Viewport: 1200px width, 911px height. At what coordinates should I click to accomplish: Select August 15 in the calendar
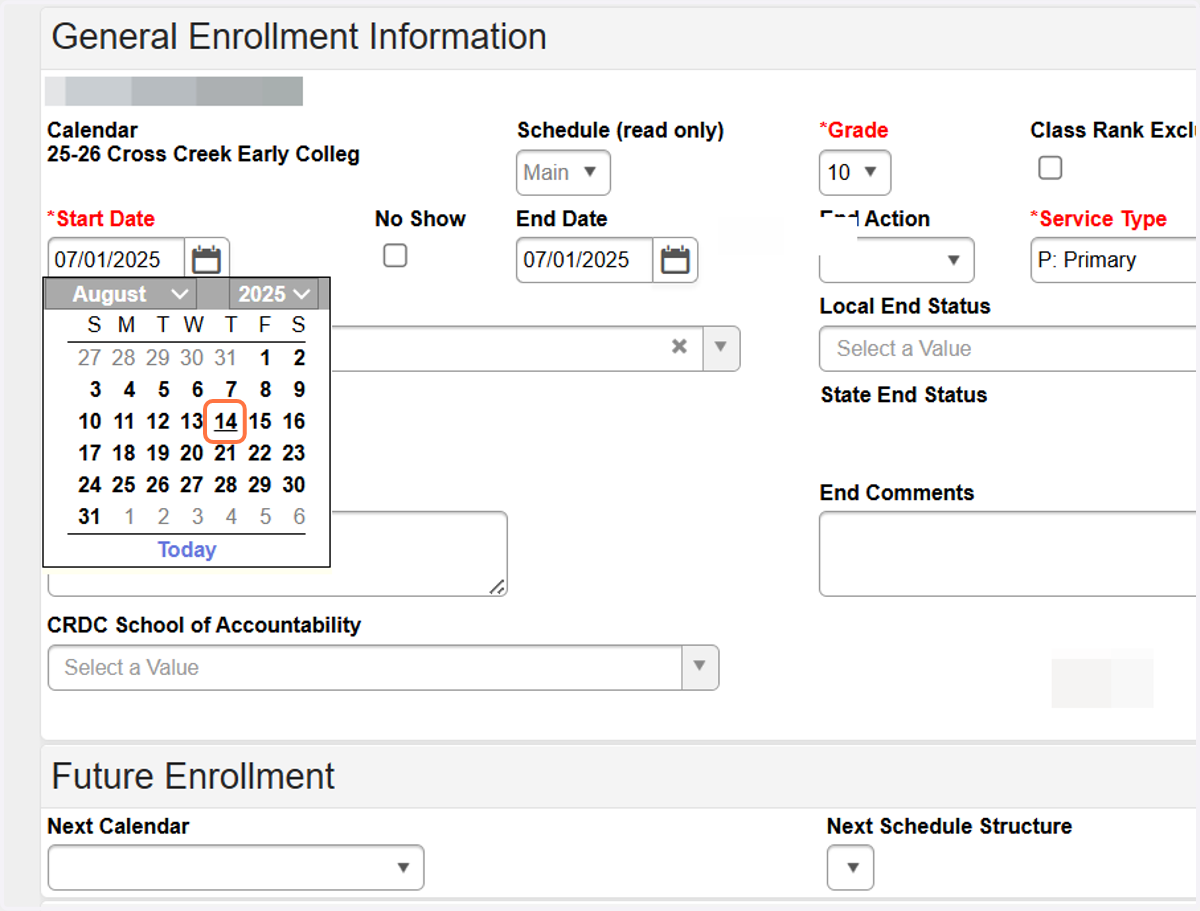pos(260,421)
